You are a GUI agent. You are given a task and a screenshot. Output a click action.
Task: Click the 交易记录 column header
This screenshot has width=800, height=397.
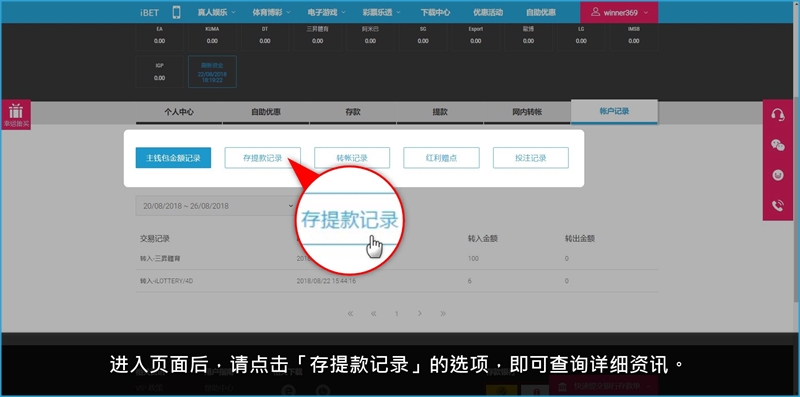tap(155, 238)
